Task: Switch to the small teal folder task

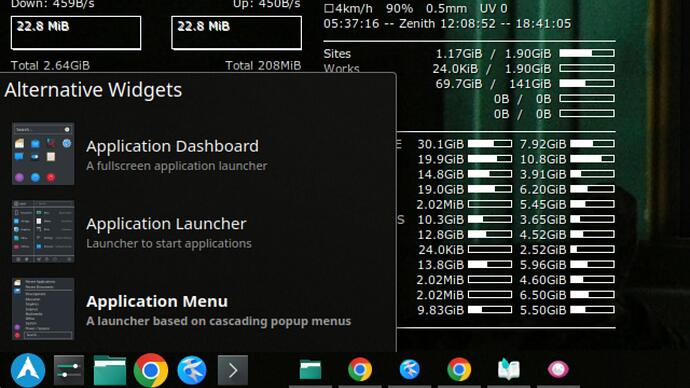Action: click(310, 370)
